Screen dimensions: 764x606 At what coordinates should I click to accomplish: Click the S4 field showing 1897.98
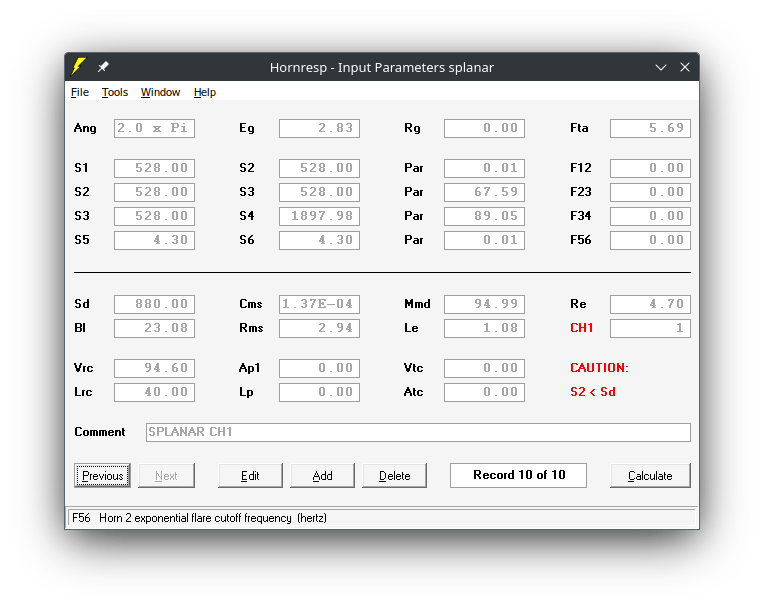[319, 216]
